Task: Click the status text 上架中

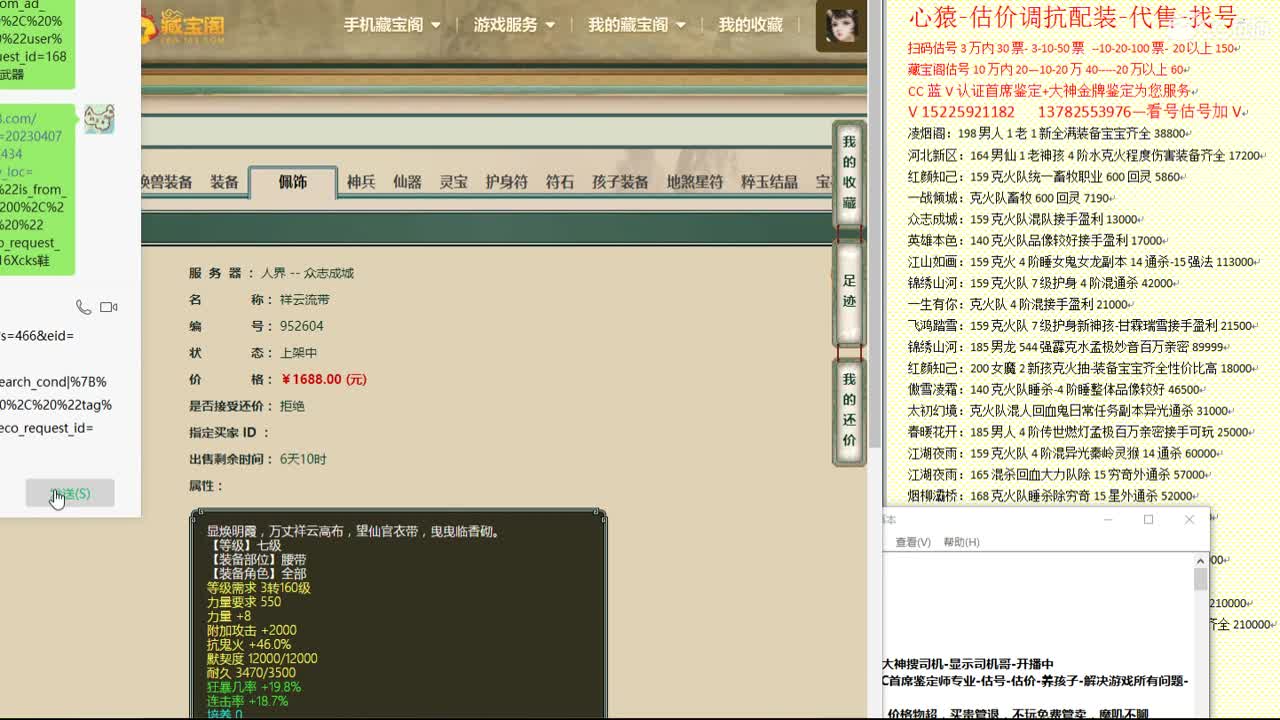Action: coord(298,353)
